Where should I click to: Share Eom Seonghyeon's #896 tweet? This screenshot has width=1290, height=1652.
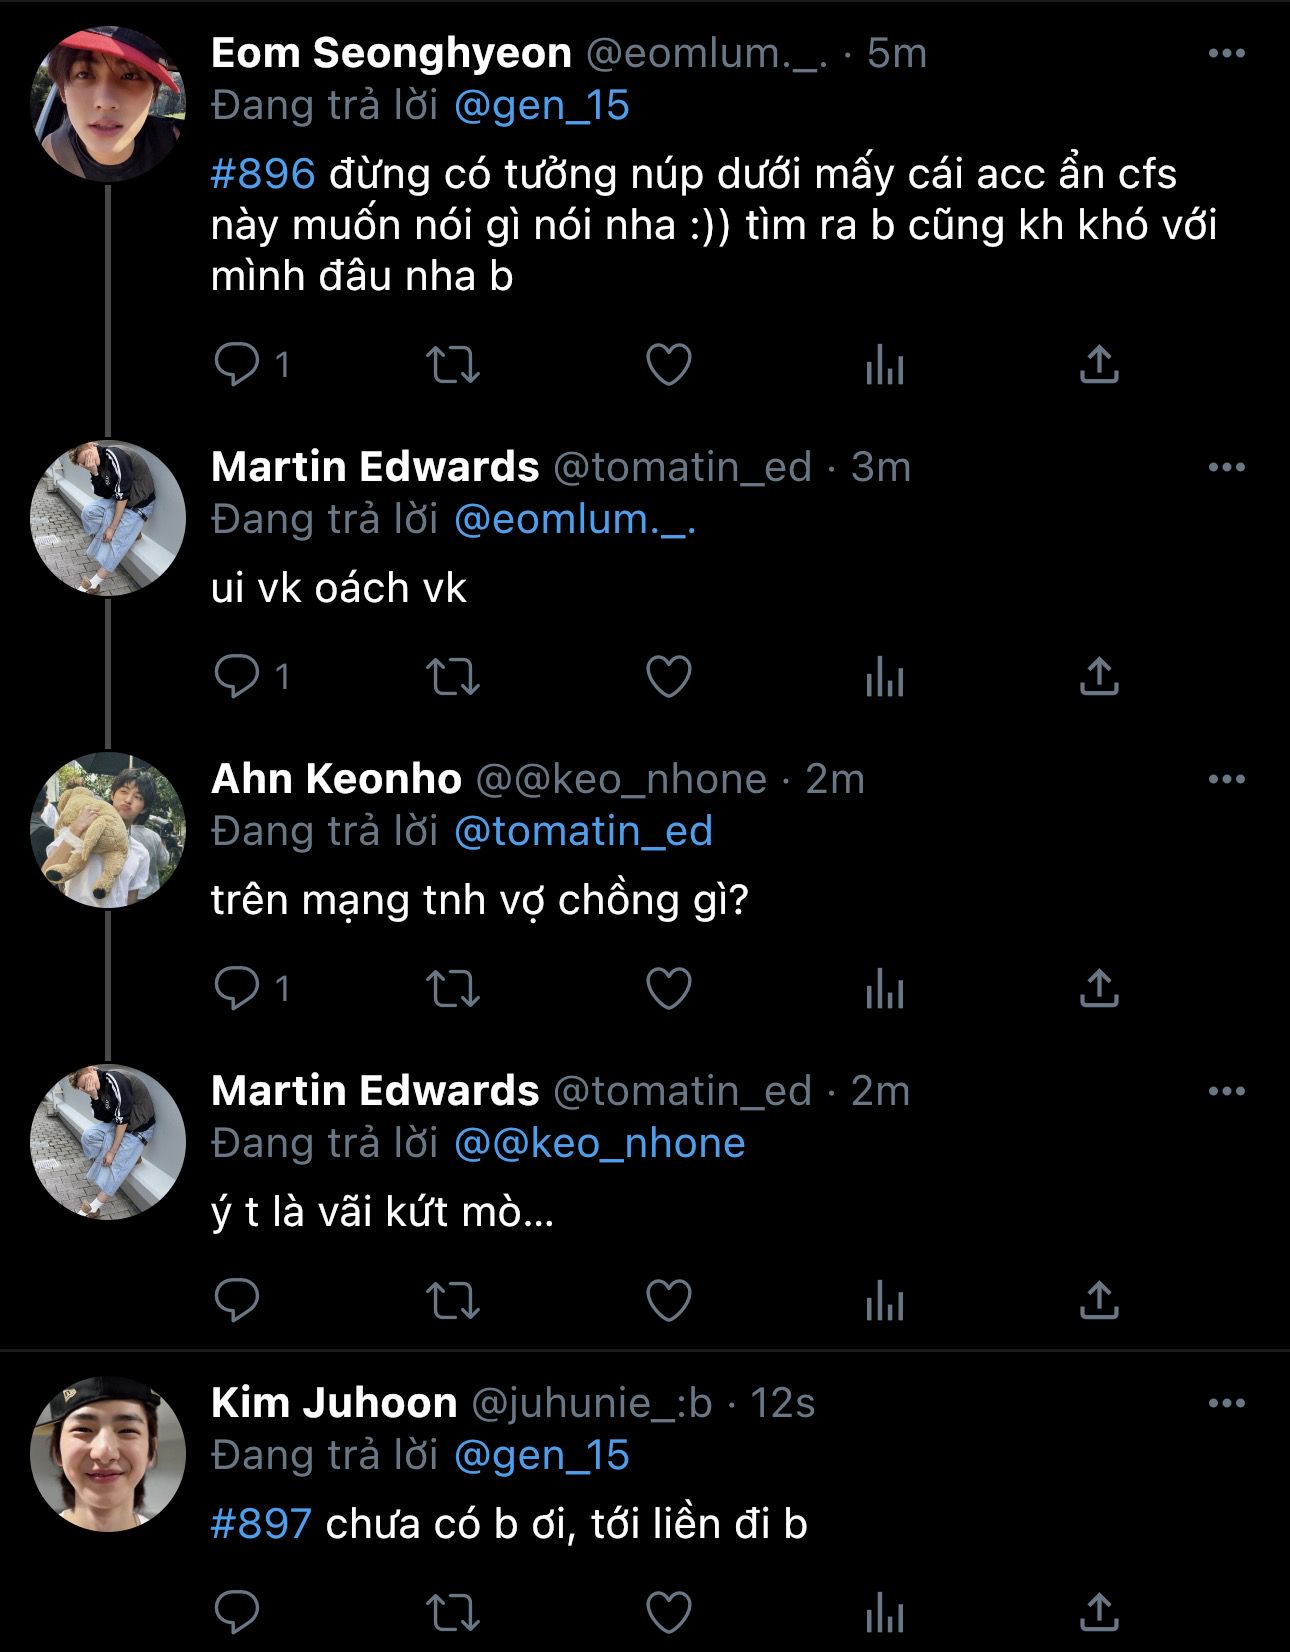[1099, 365]
